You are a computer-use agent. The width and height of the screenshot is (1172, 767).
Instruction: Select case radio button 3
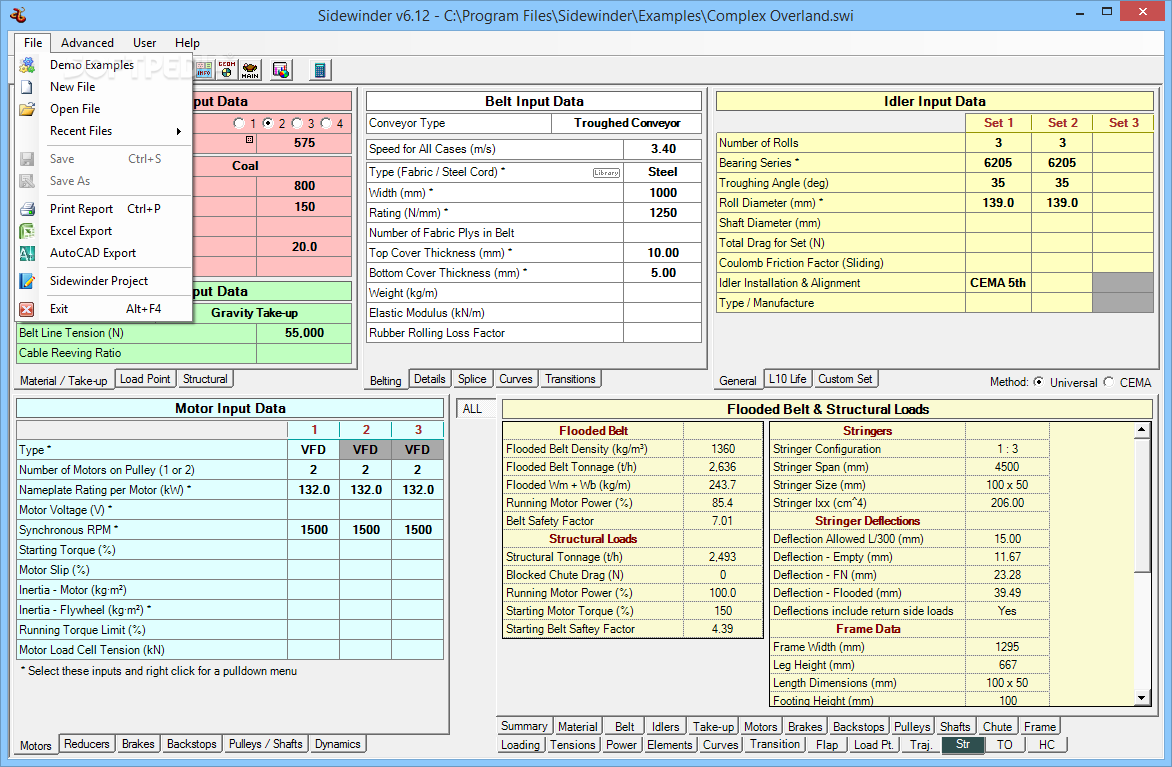pos(297,123)
